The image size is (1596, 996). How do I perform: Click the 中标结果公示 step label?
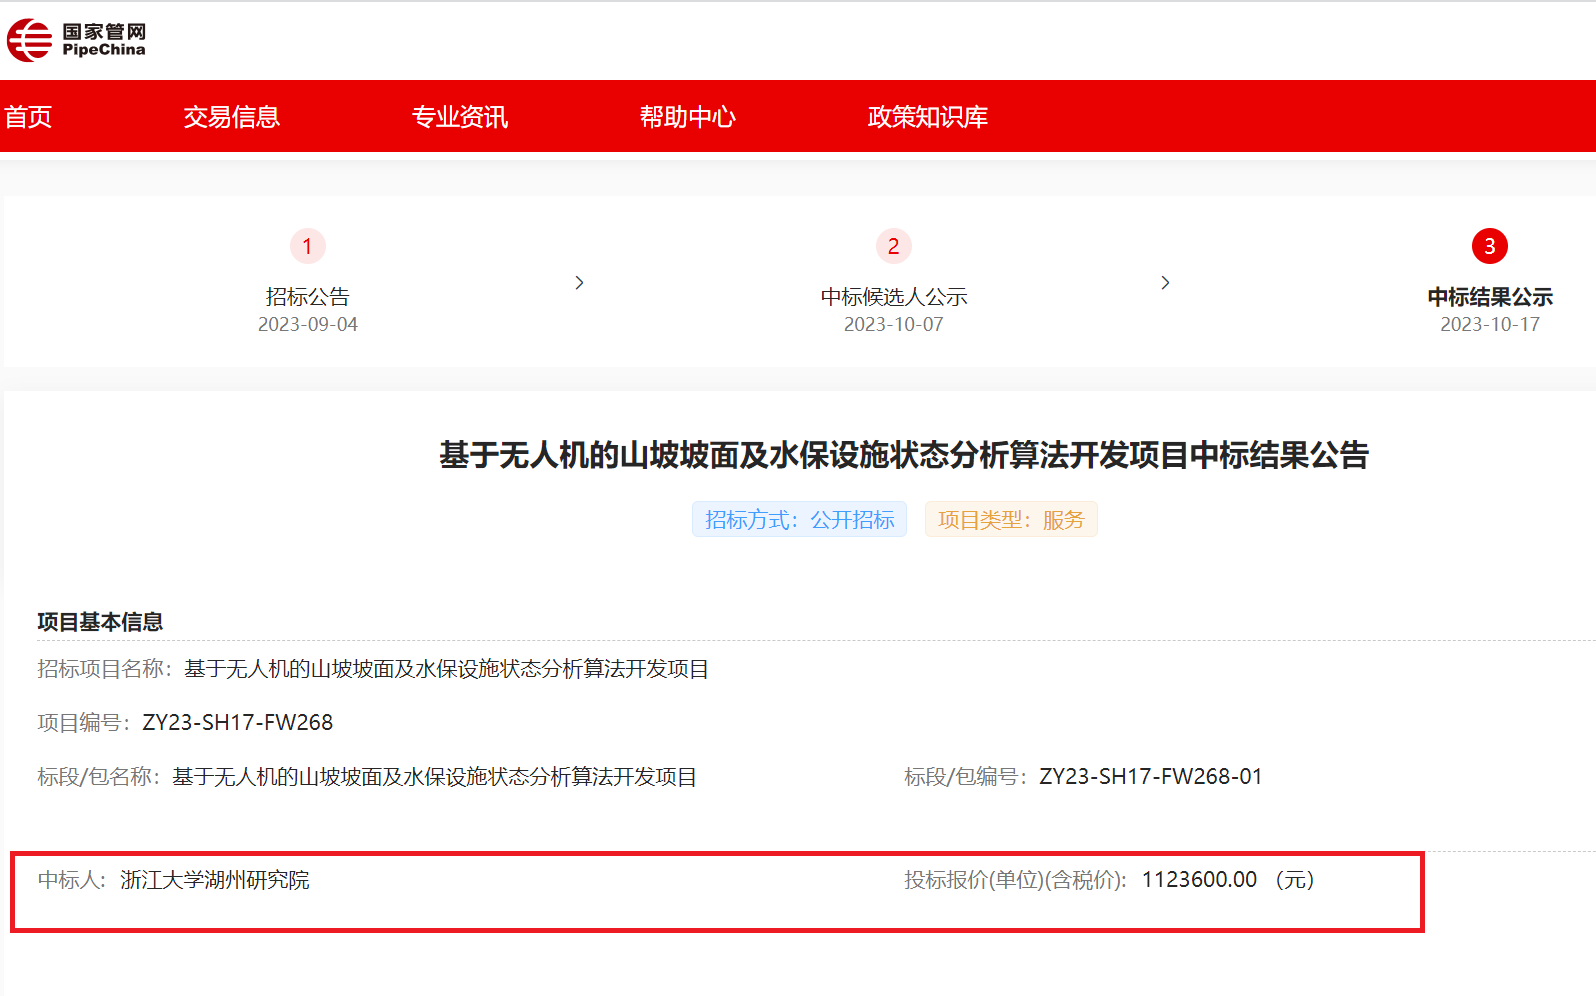(x=1489, y=297)
